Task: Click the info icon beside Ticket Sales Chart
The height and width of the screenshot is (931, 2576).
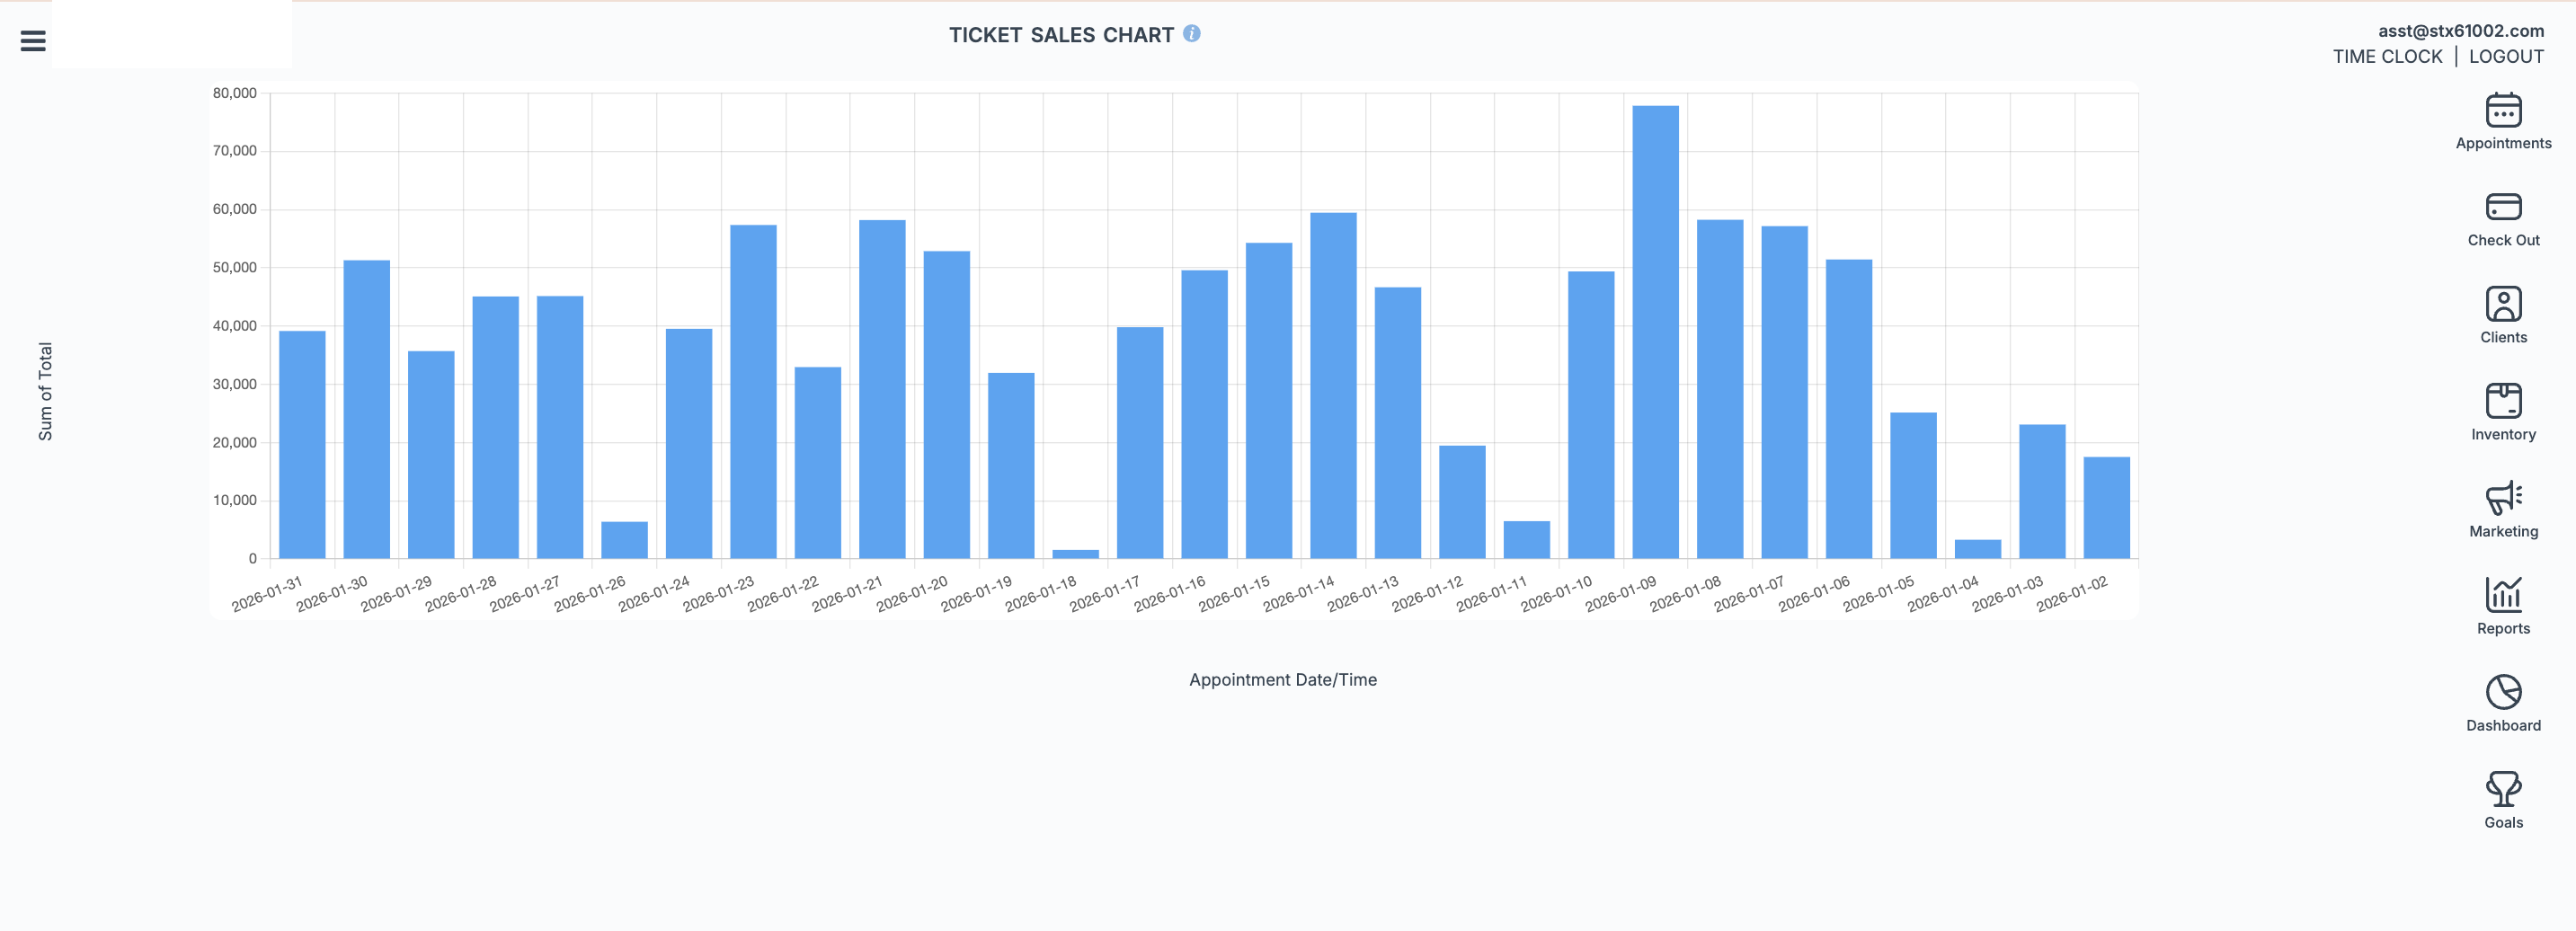Action: coord(1191,34)
